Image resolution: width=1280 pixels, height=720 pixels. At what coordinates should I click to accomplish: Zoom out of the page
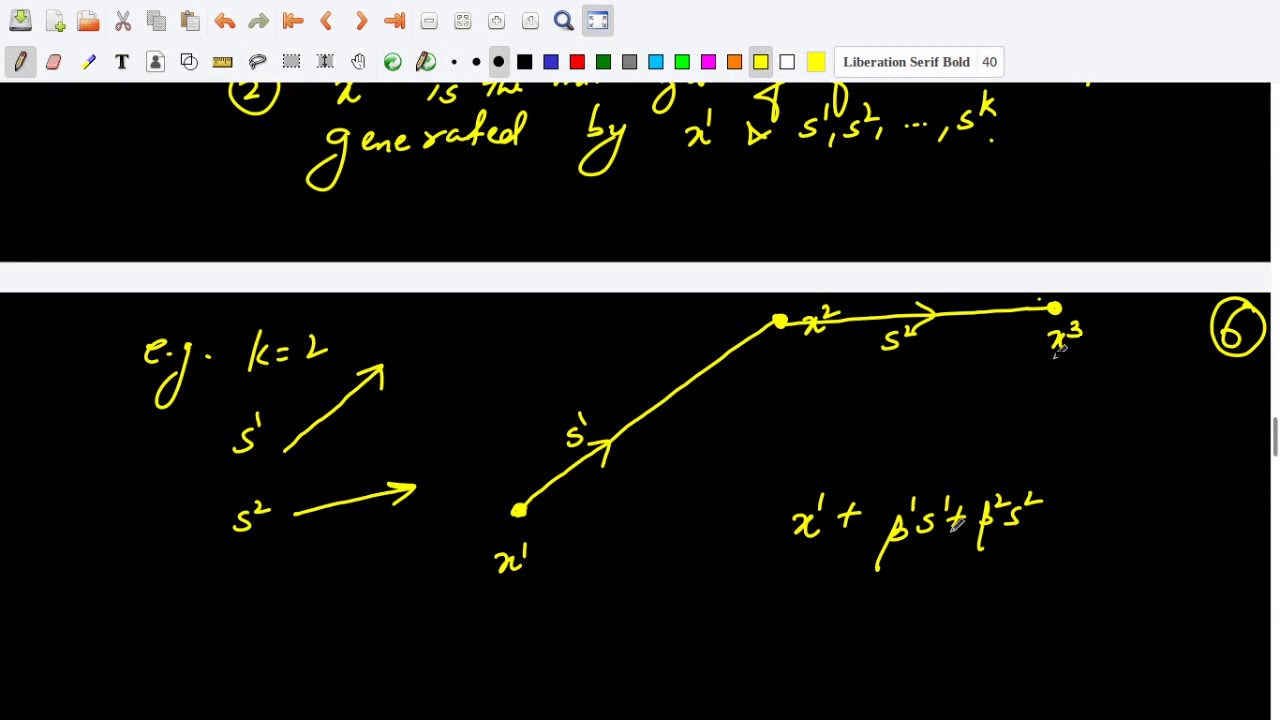click(x=428, y=21)
